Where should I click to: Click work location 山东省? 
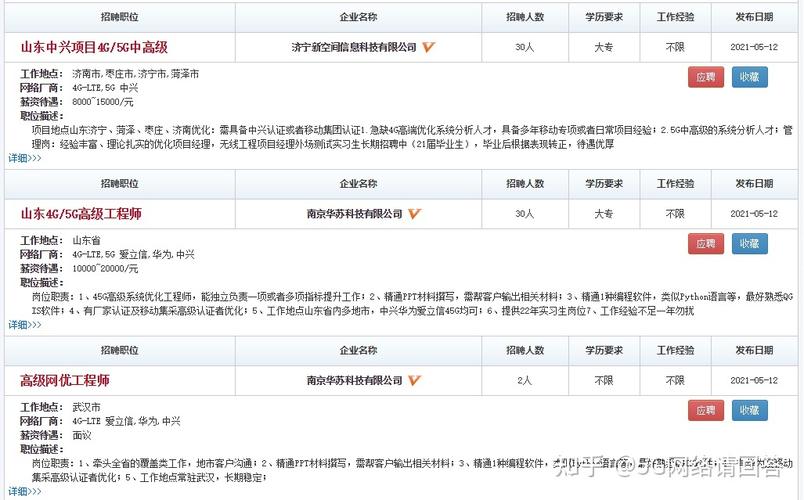coord(86,241)
